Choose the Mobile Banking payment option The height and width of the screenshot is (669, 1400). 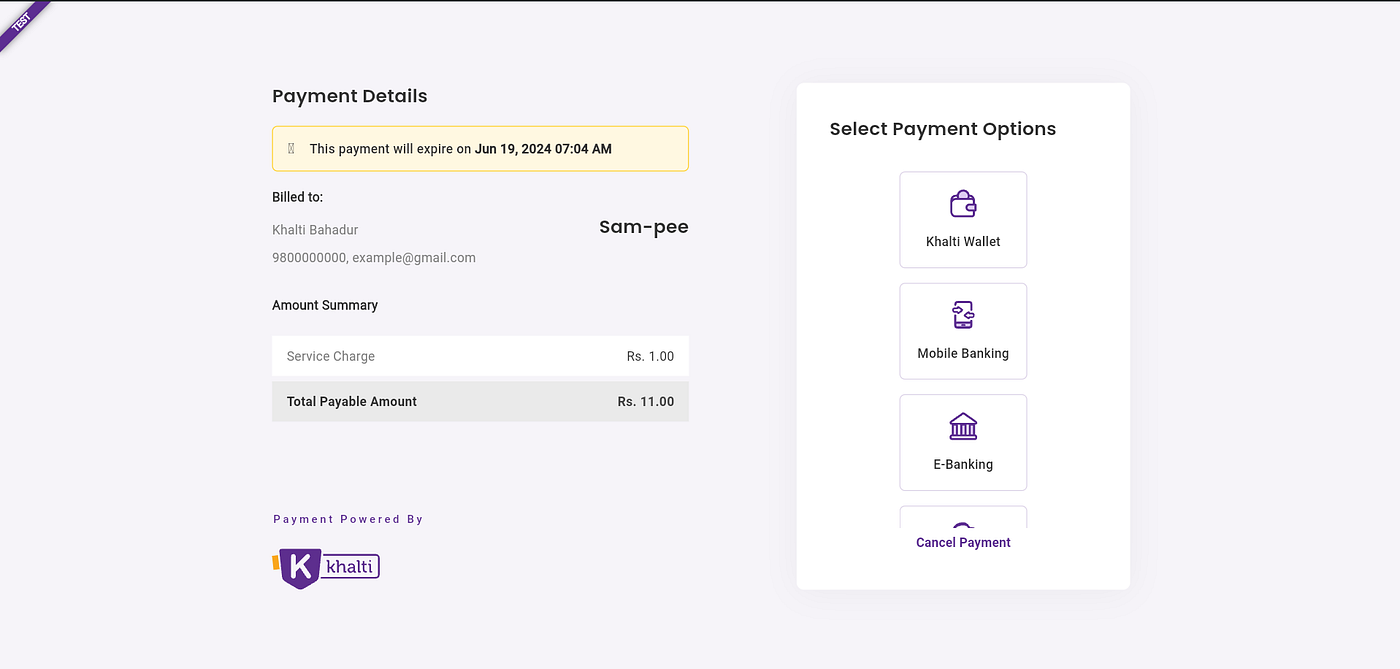(963, 331)
